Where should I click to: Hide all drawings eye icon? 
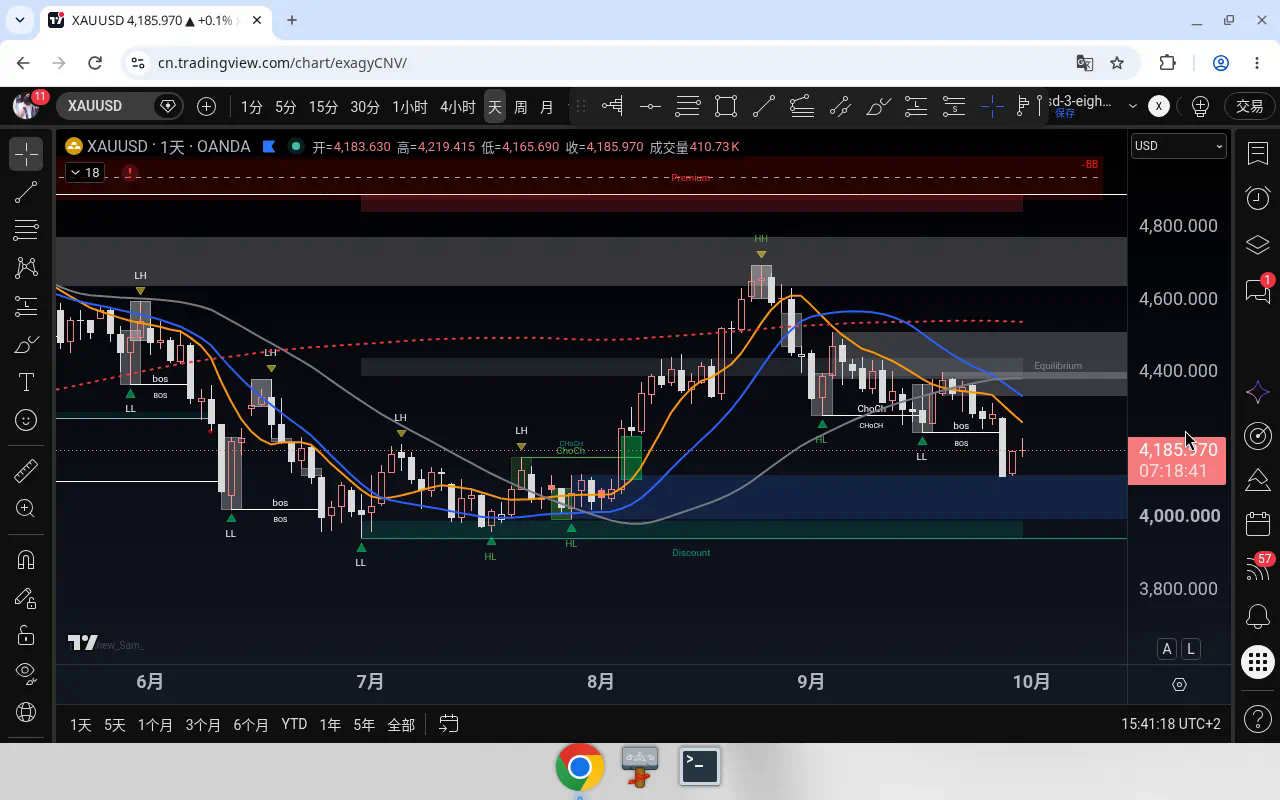pos(26,672)
